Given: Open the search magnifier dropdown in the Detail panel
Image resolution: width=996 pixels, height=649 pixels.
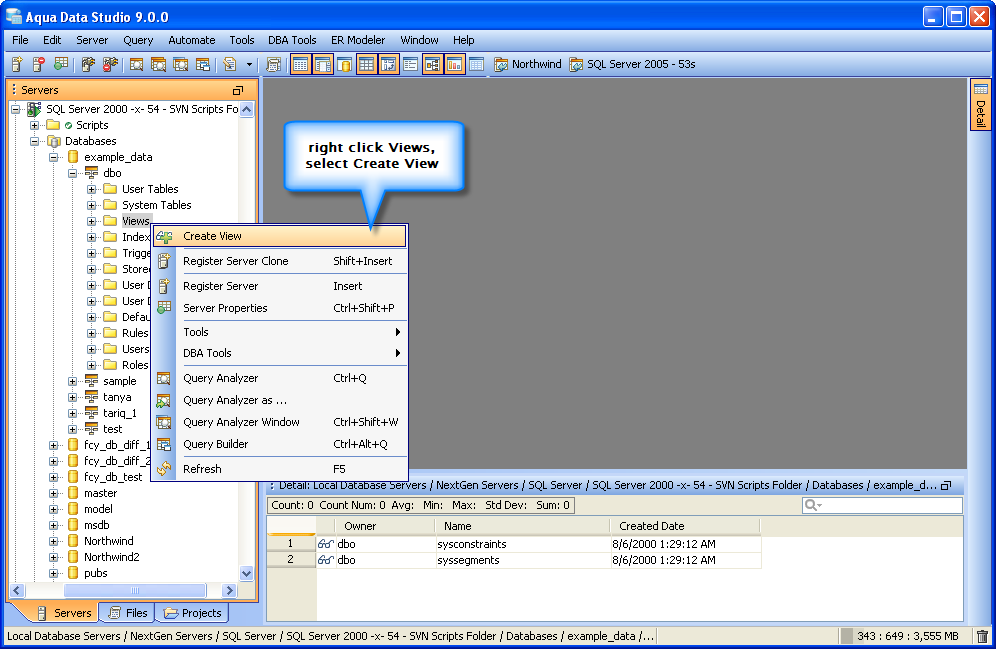Looking at the screenshot, I should click(x=813, y=505).
